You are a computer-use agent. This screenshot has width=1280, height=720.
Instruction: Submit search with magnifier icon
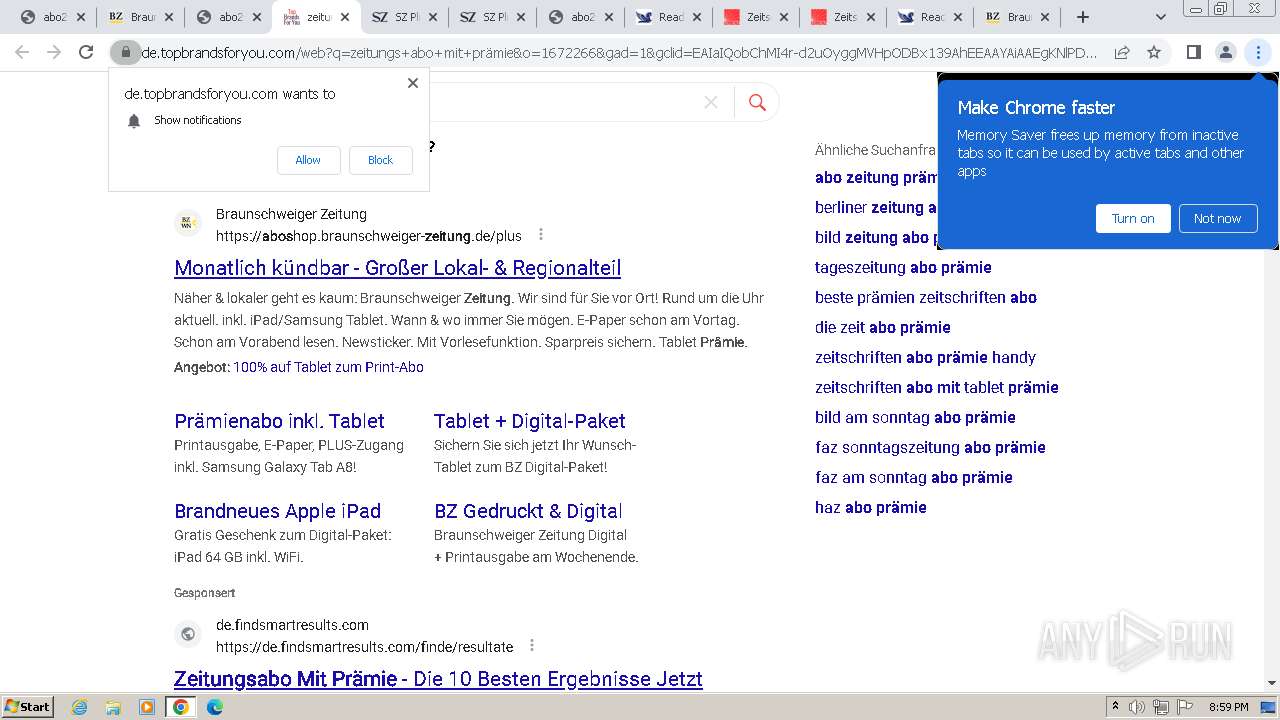[757, 102]
